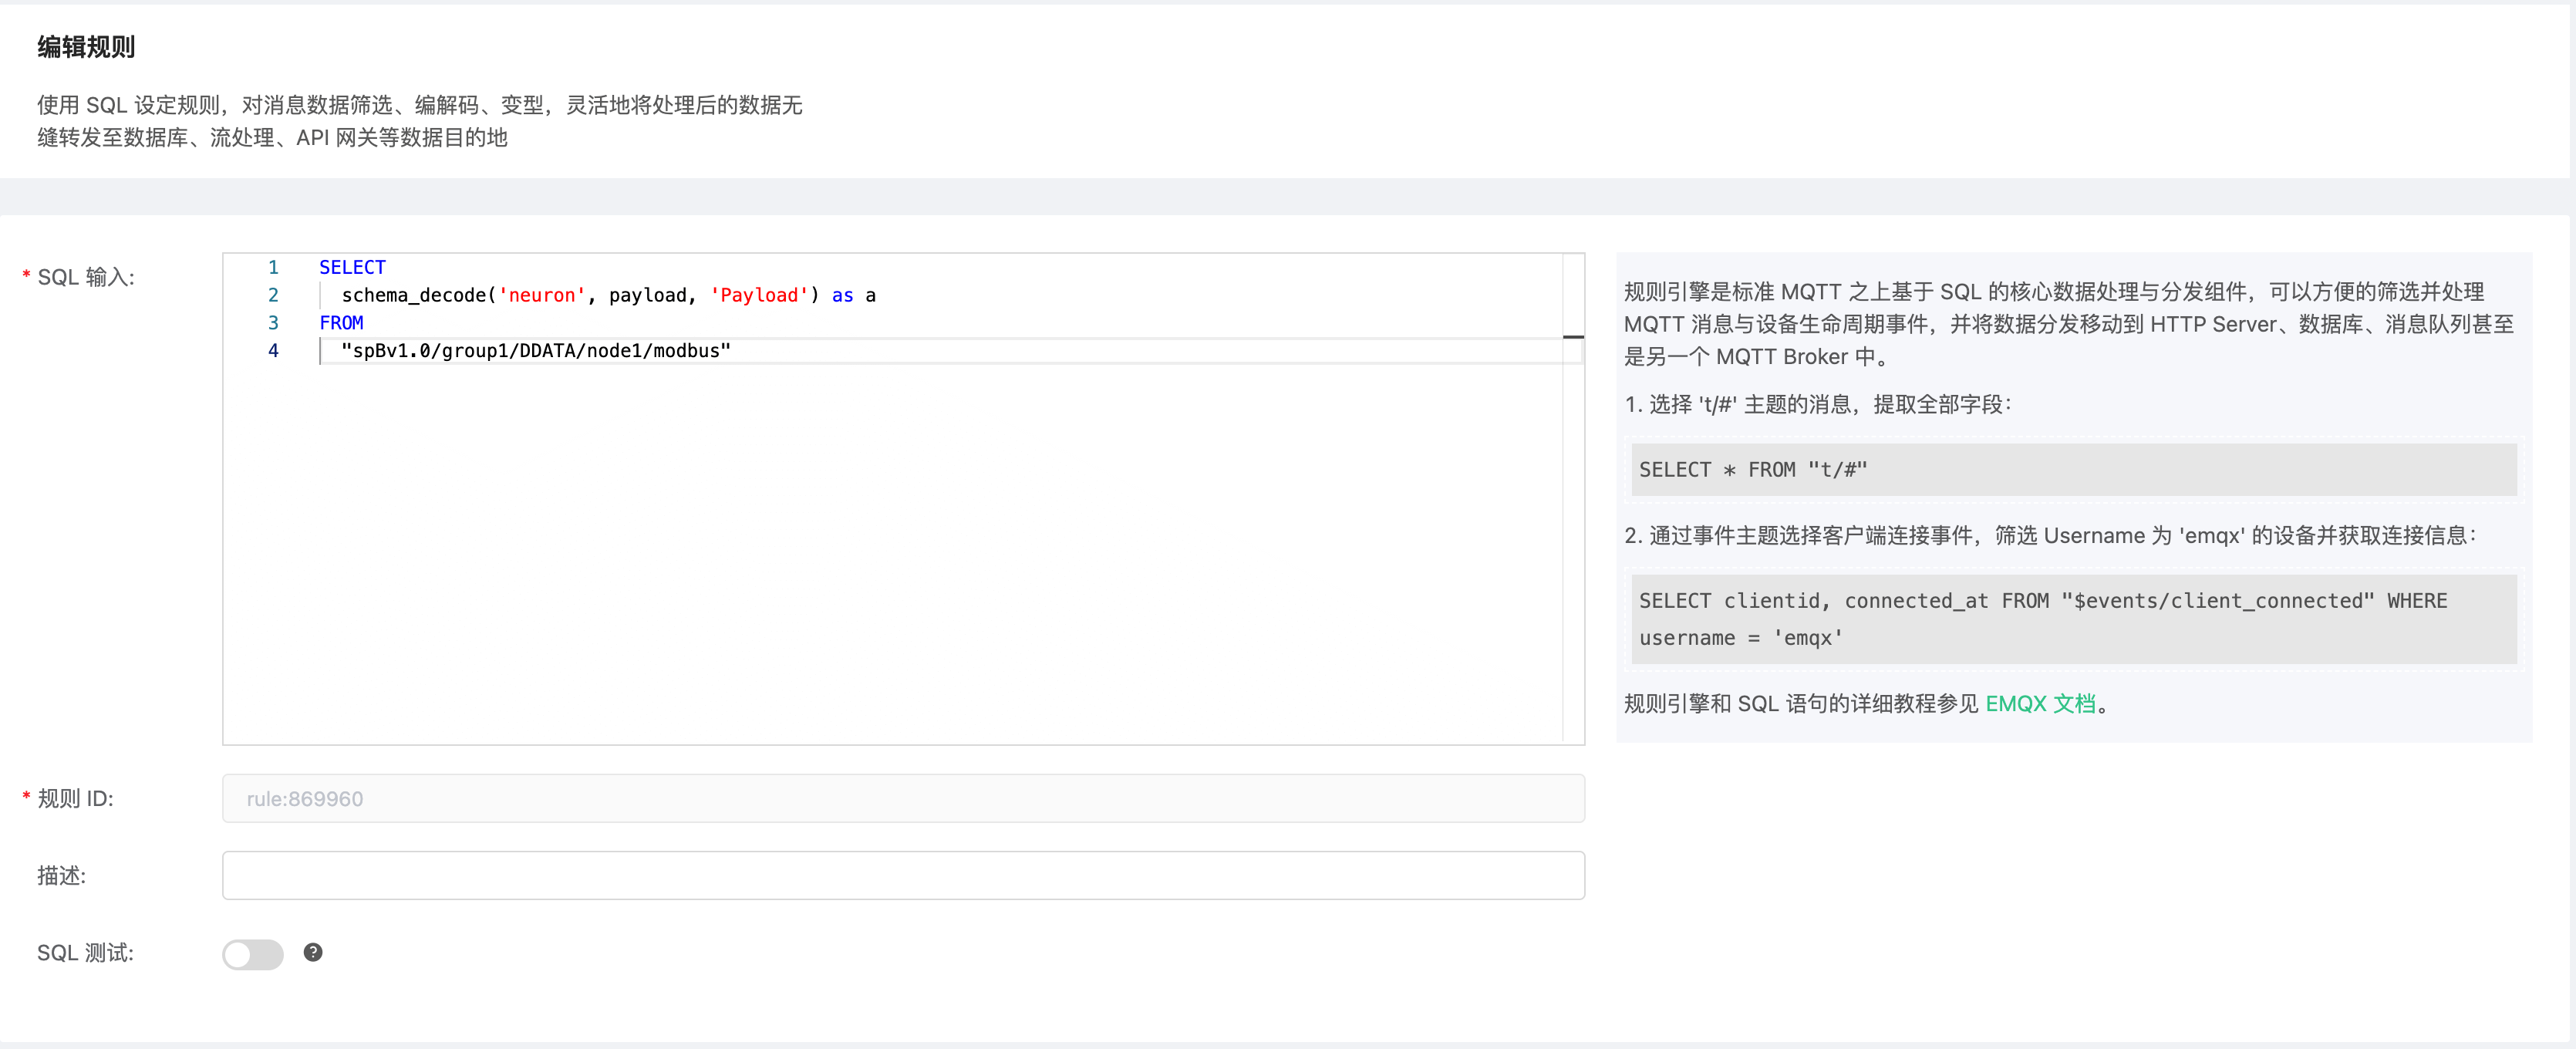Toggle the SQL 测试 switch on
The height and width of the screenshot is (1049, 2576).
coord(252,954)
